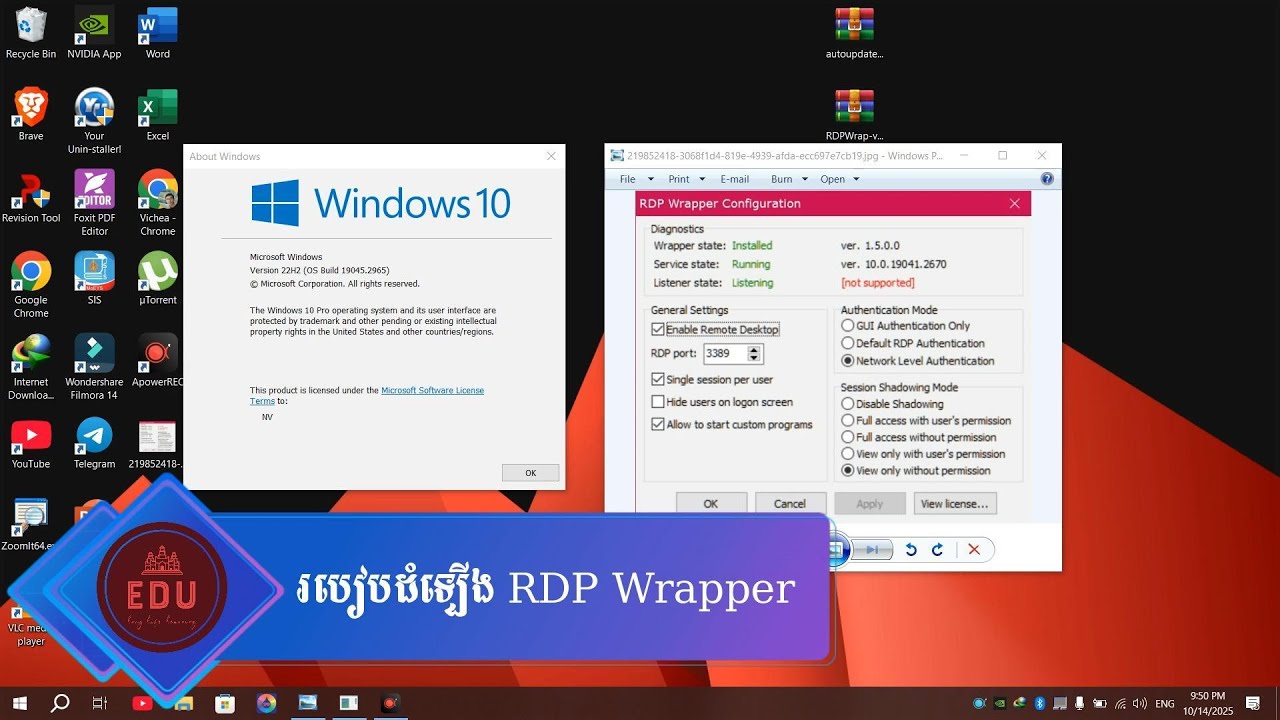
Task: Open the notification center icon
Action: pyautogui.click(x=1253, y=703)
